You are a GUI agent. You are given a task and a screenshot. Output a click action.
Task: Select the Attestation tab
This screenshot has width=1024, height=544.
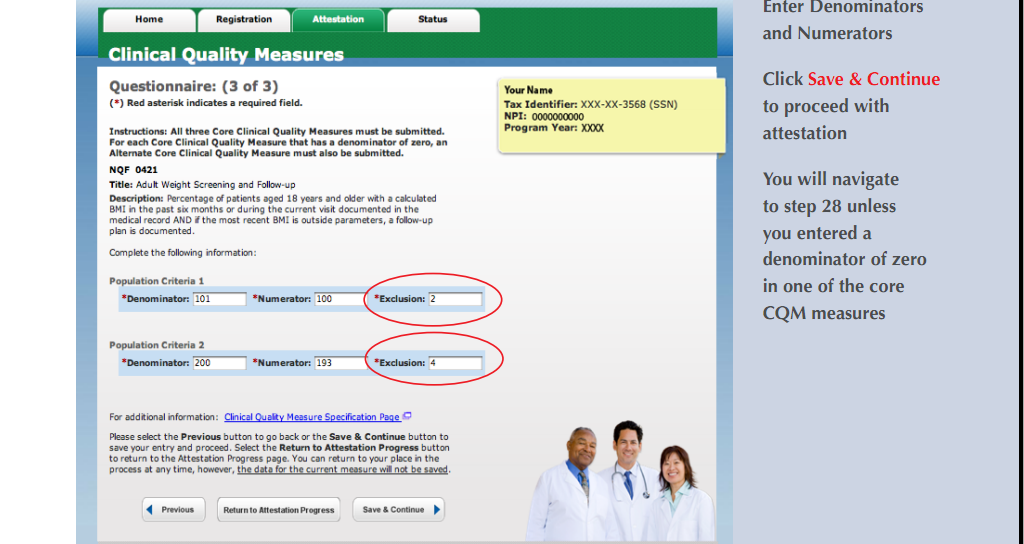pos(338,20)
